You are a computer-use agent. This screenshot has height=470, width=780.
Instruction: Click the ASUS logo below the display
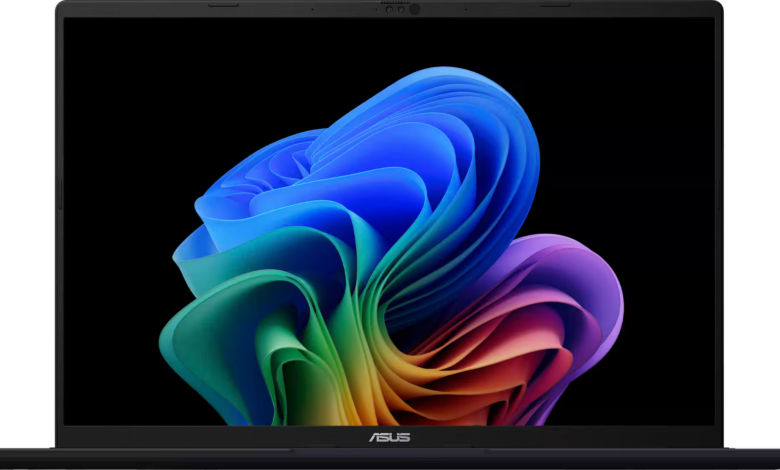tap(390, 437)
